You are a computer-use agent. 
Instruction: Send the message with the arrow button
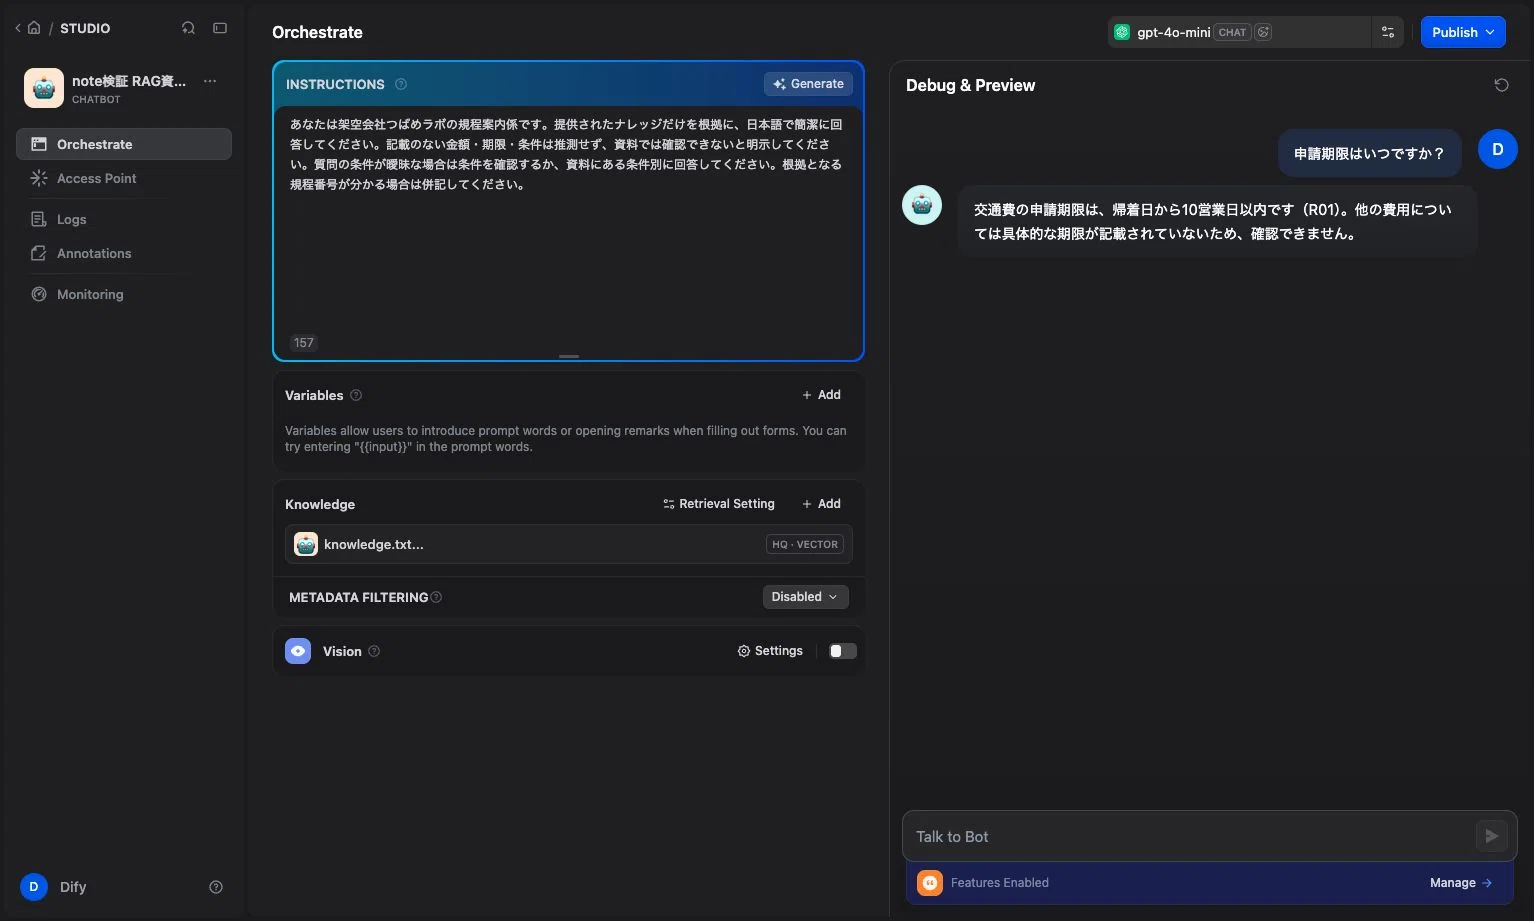(x=1491, y=836)
